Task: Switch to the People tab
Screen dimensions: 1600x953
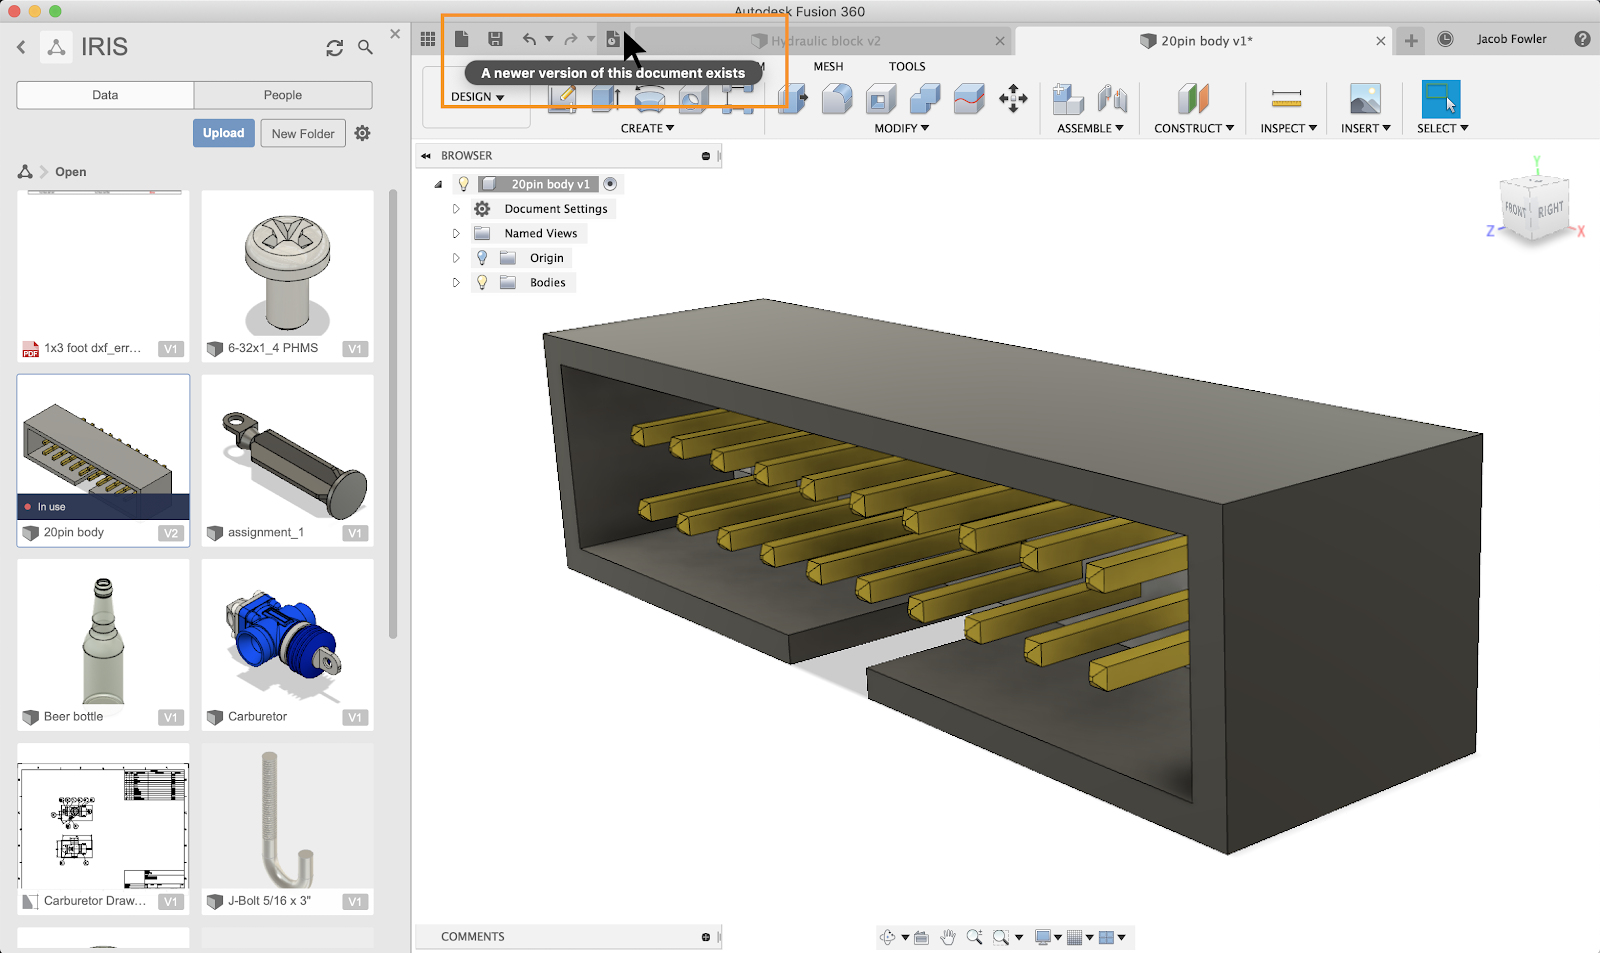Action: coord(283,95)
